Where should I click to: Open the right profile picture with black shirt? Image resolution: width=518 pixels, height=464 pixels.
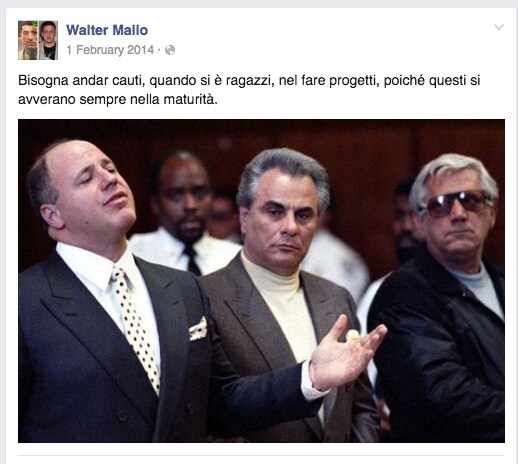coord(49,40)
